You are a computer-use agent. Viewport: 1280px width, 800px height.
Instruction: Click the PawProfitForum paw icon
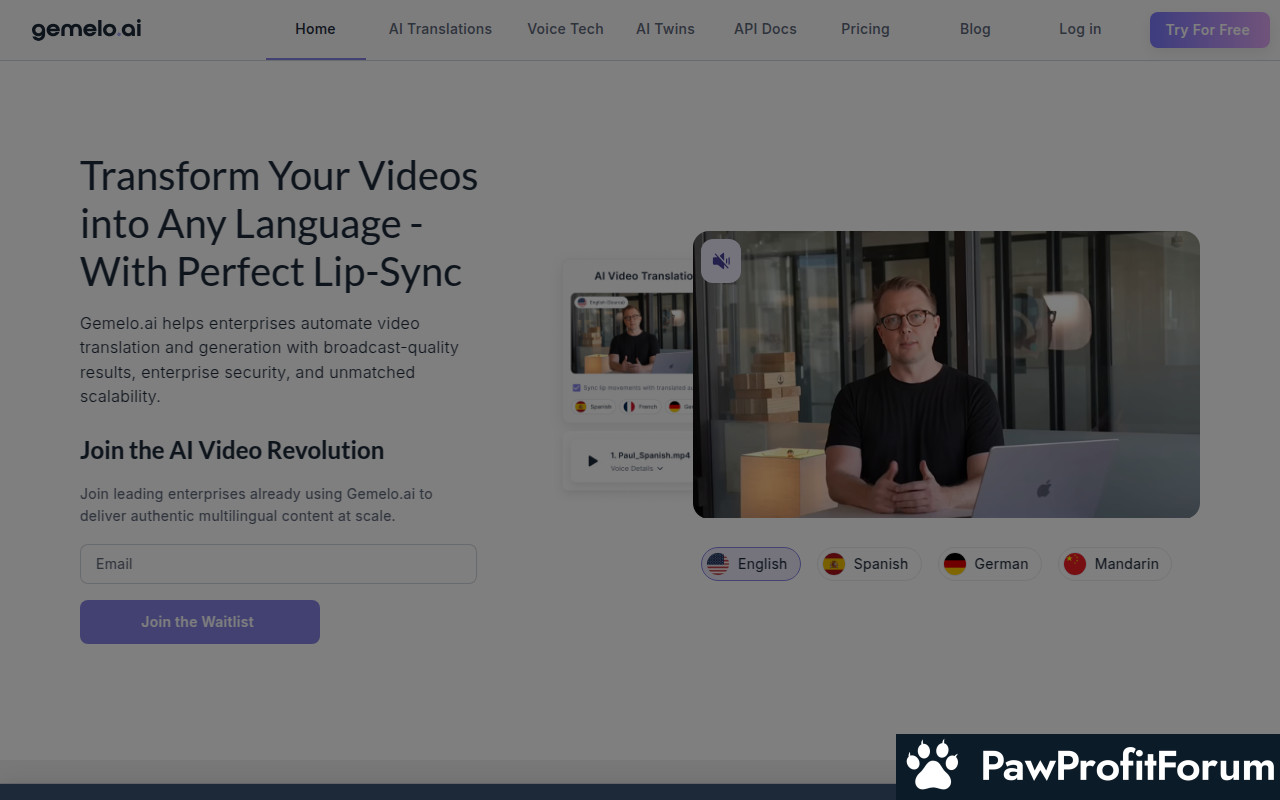tap(932, 767)
